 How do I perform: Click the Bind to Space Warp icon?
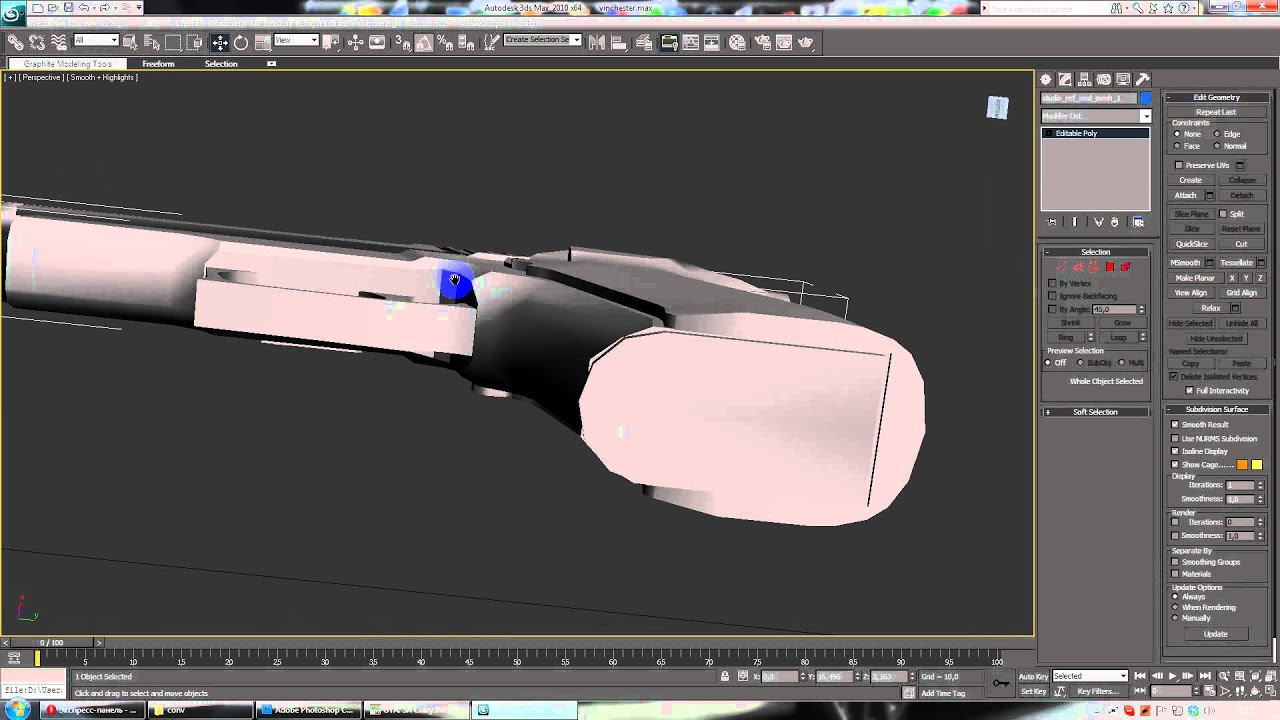(x=59, y=42)
